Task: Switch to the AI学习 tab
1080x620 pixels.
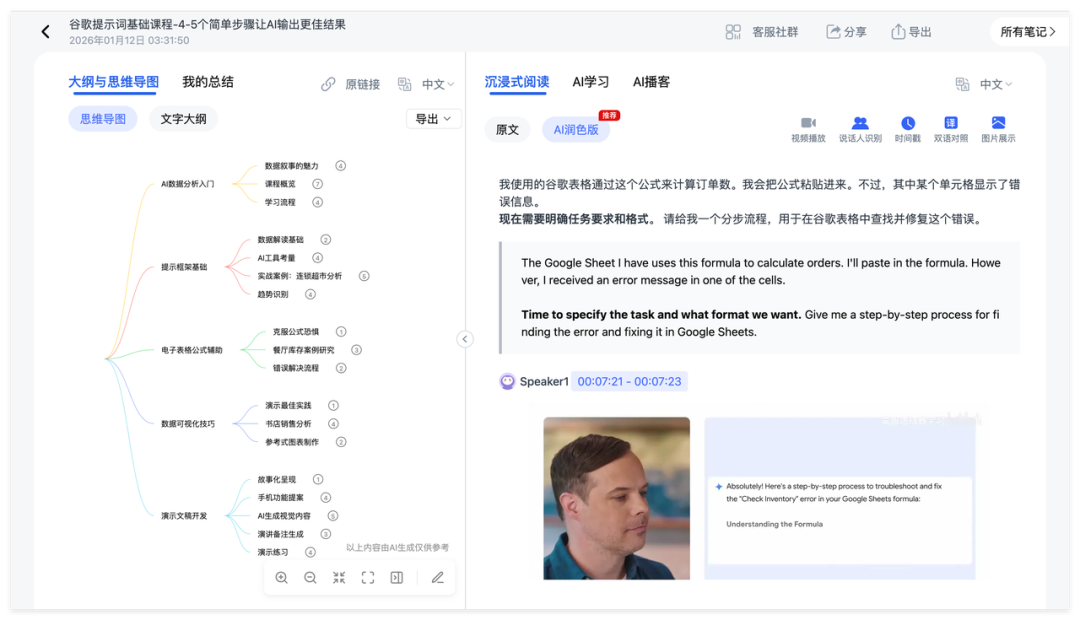Action: coord(590,82)
